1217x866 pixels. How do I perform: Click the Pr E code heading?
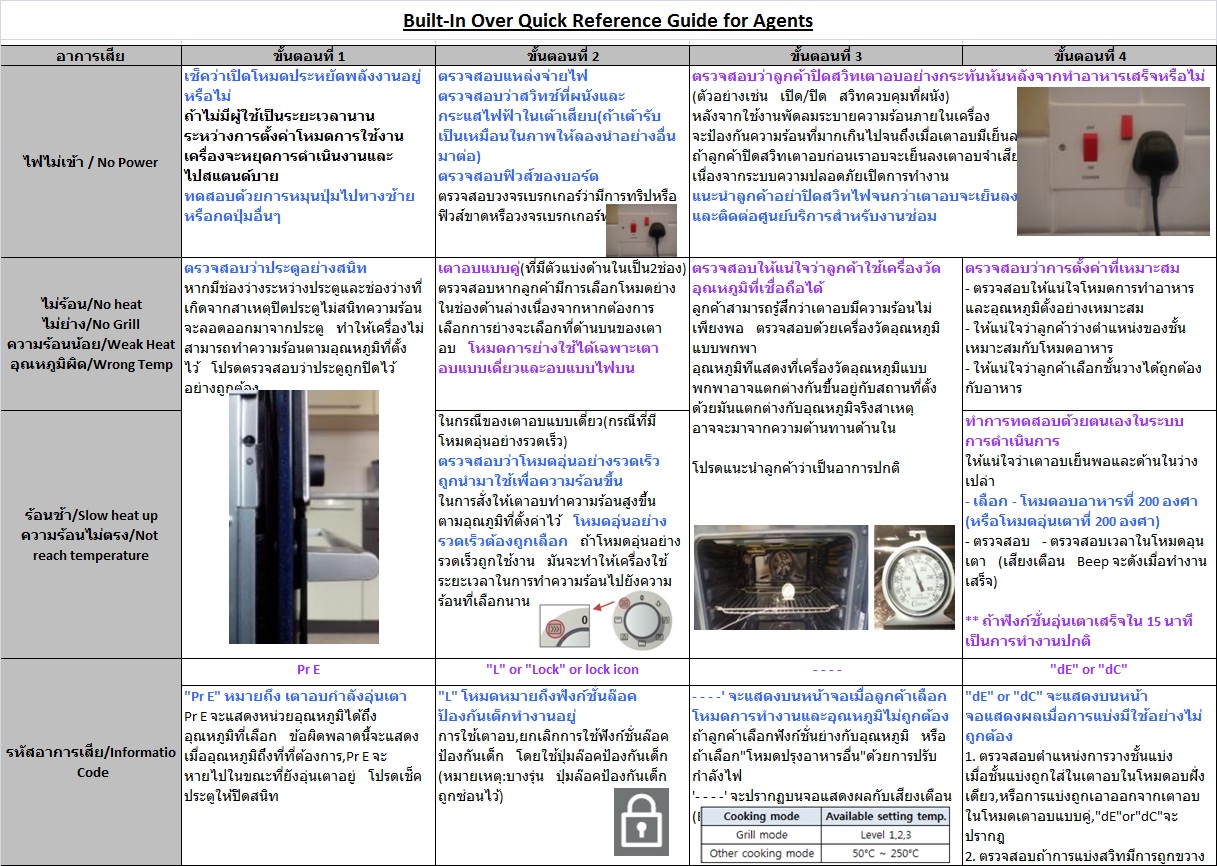(309, 669)
